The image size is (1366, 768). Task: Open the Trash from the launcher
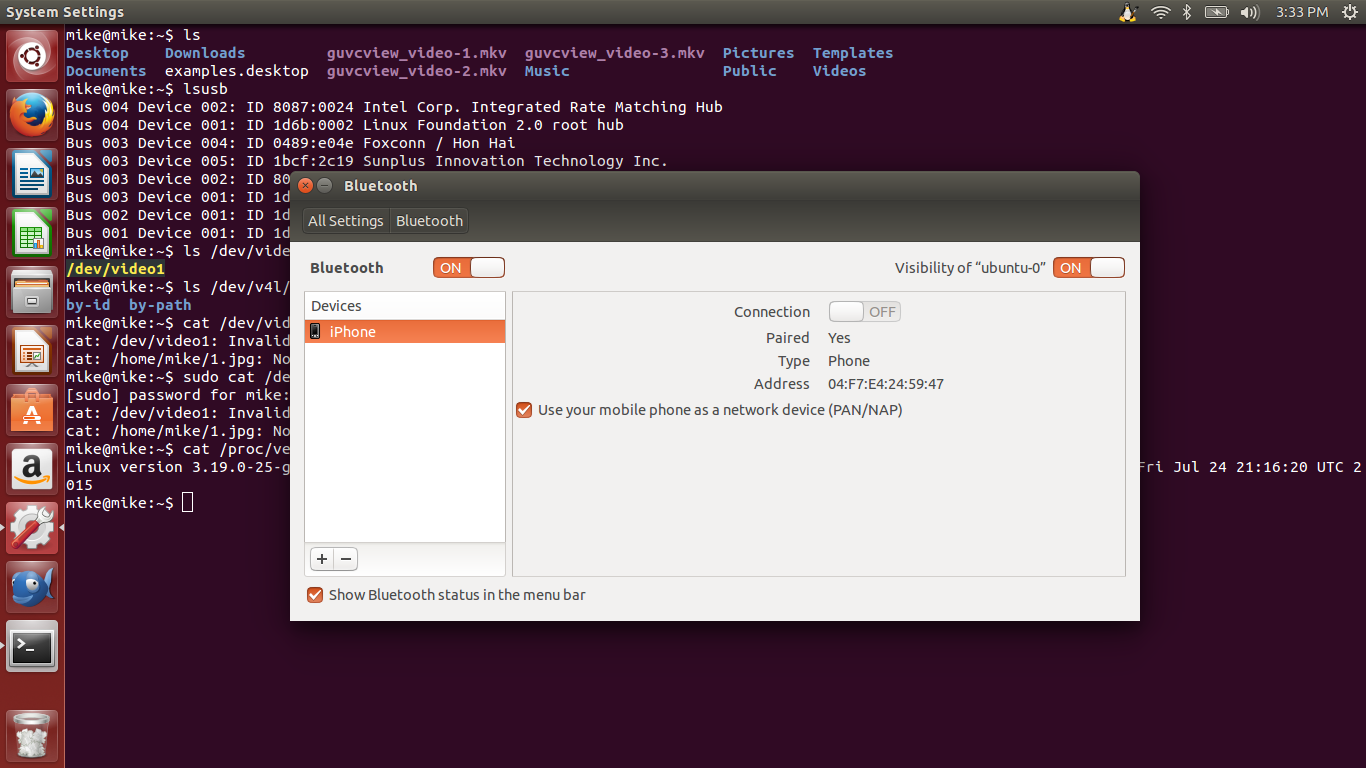click(x=33, y=736)
